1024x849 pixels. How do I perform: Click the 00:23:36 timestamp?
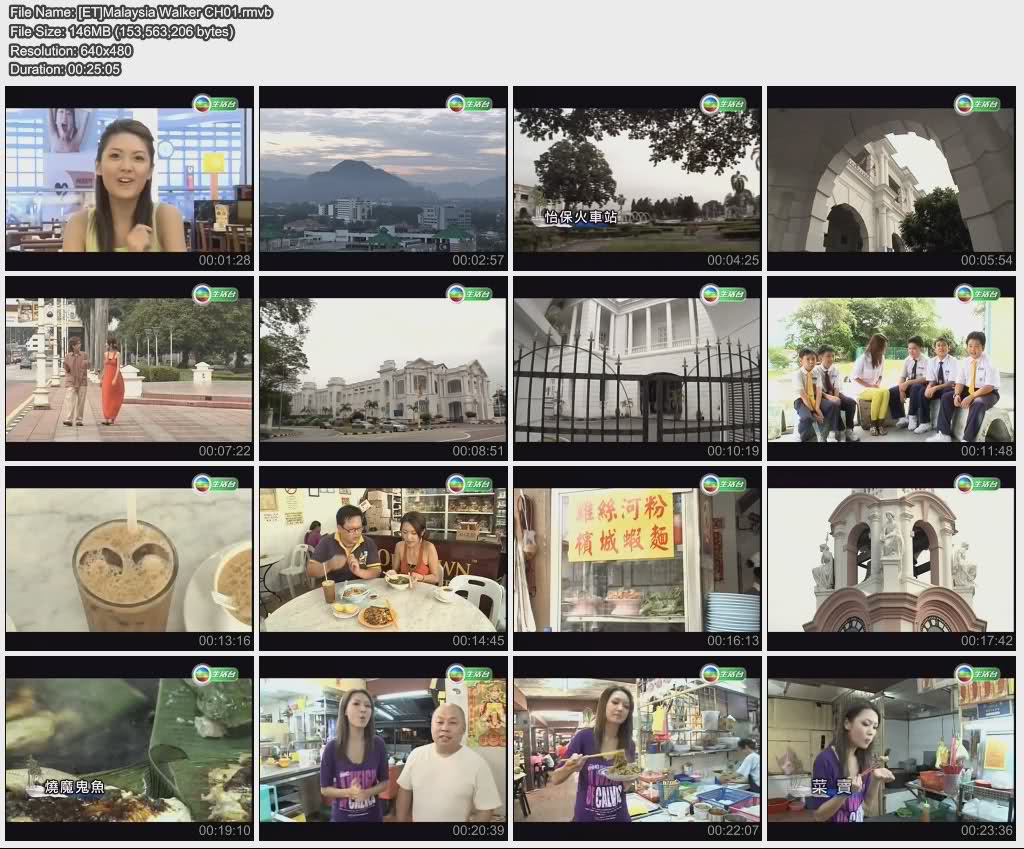tap(987, 831)
